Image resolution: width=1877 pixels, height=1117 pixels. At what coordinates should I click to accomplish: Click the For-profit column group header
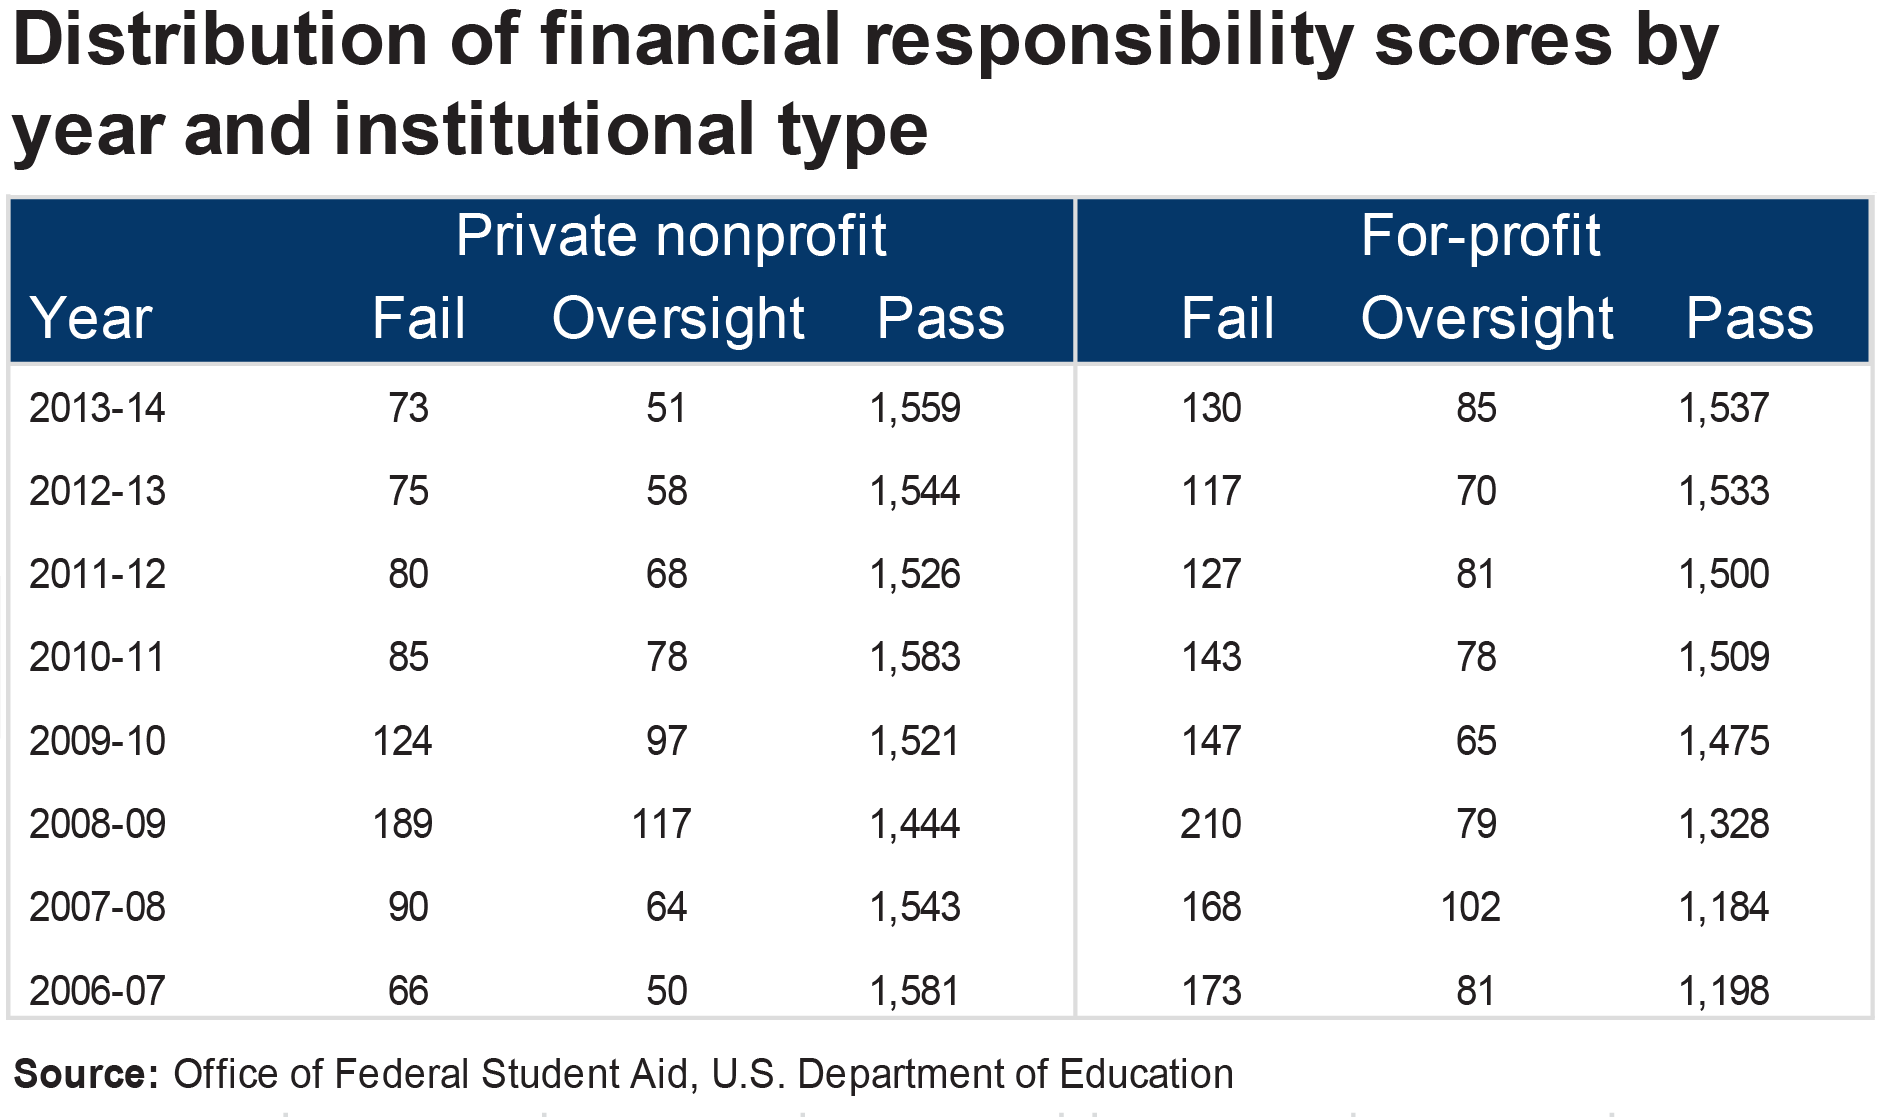1480,236
